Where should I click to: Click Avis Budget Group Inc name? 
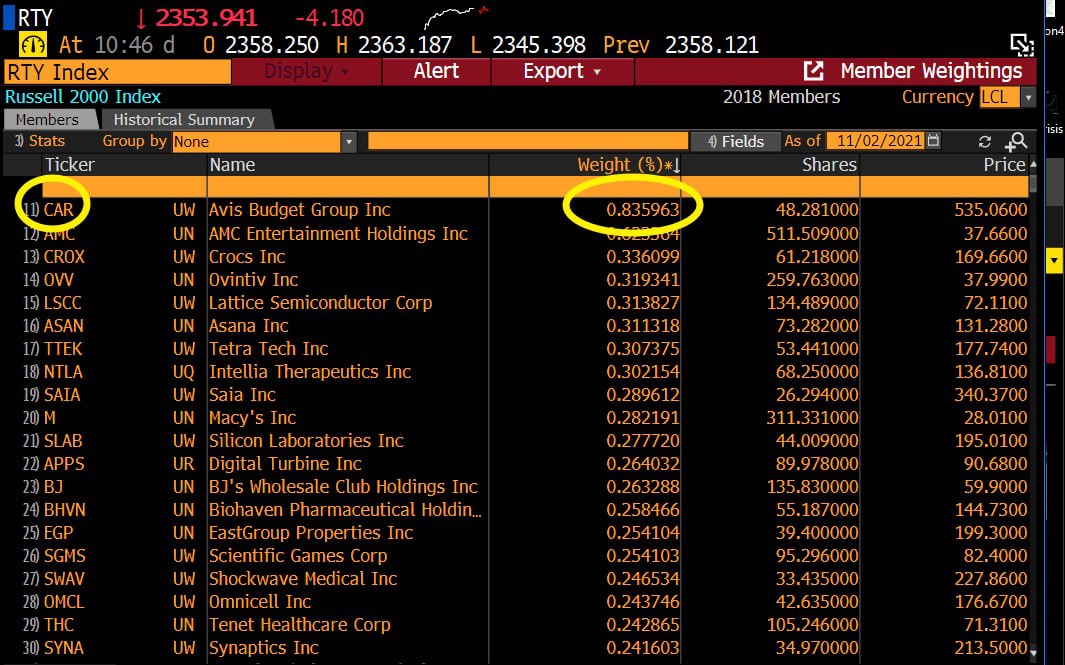[x=300, y=210]
